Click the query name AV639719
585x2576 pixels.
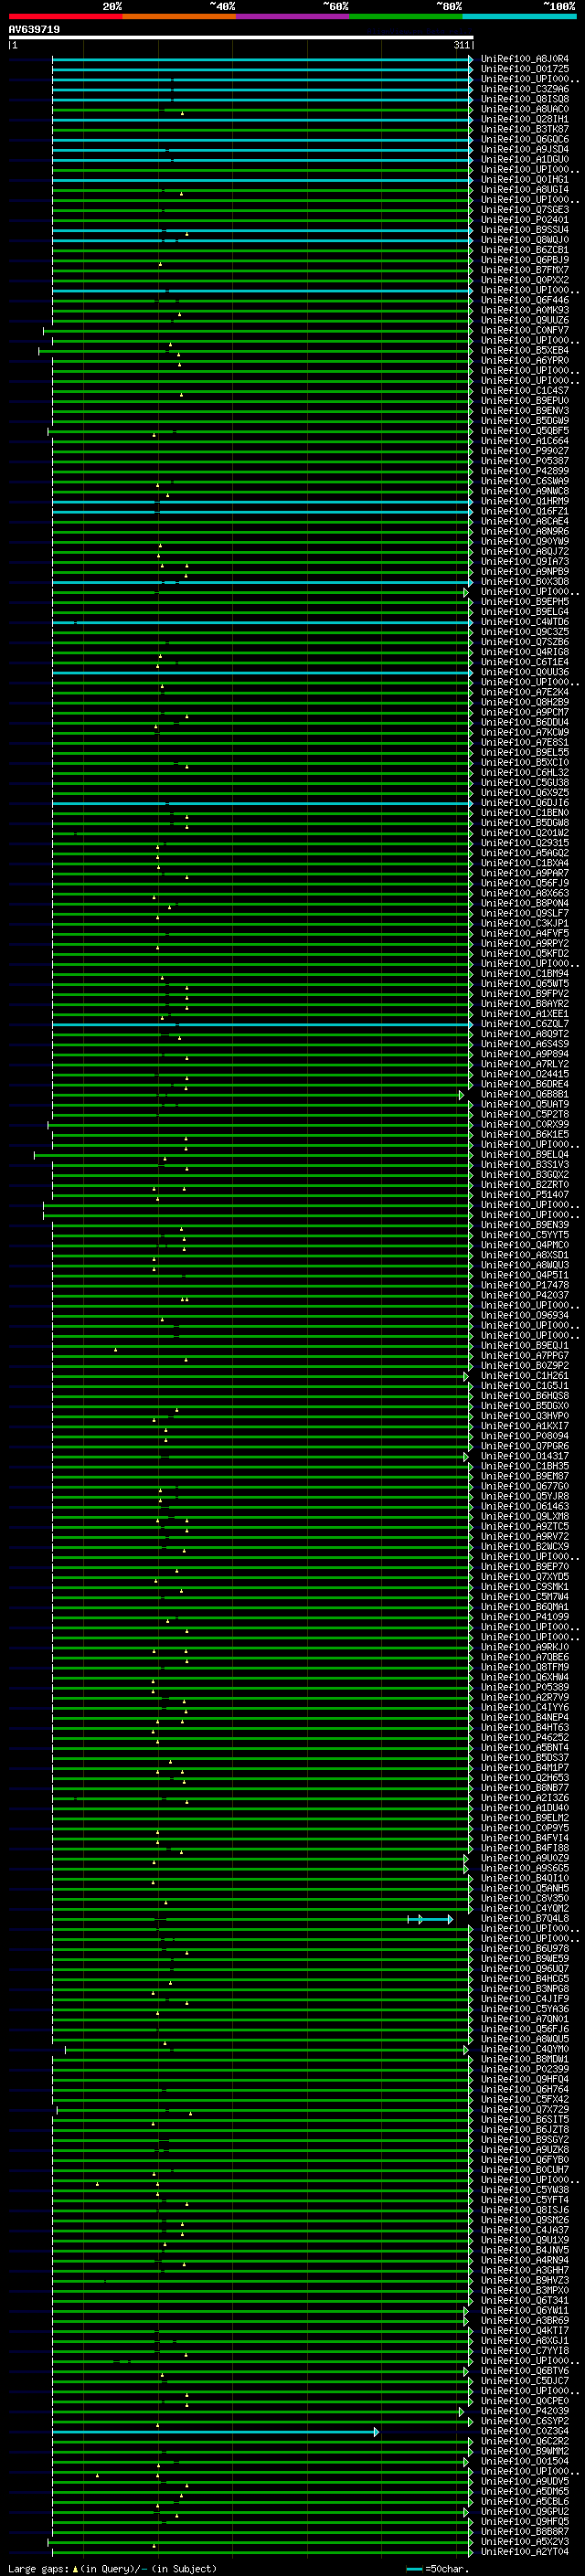click(34, 30)
